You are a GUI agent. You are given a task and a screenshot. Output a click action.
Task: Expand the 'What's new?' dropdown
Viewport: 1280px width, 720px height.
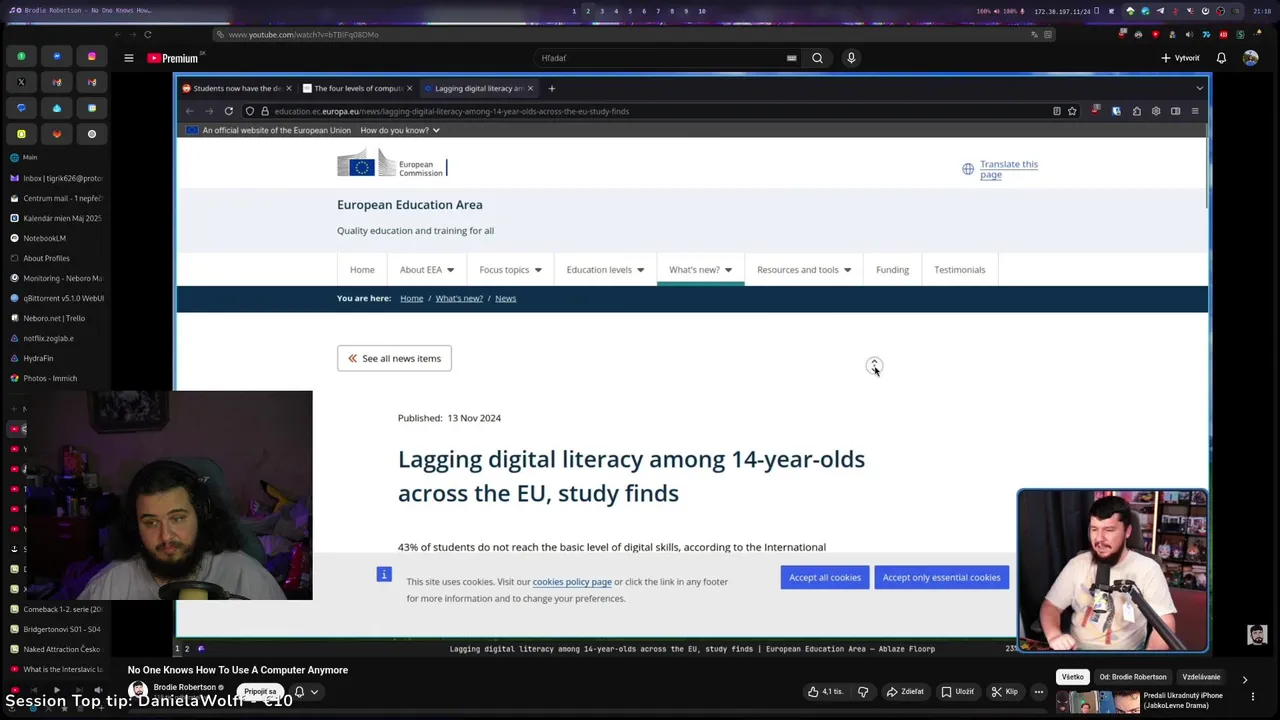click(700, 269)
